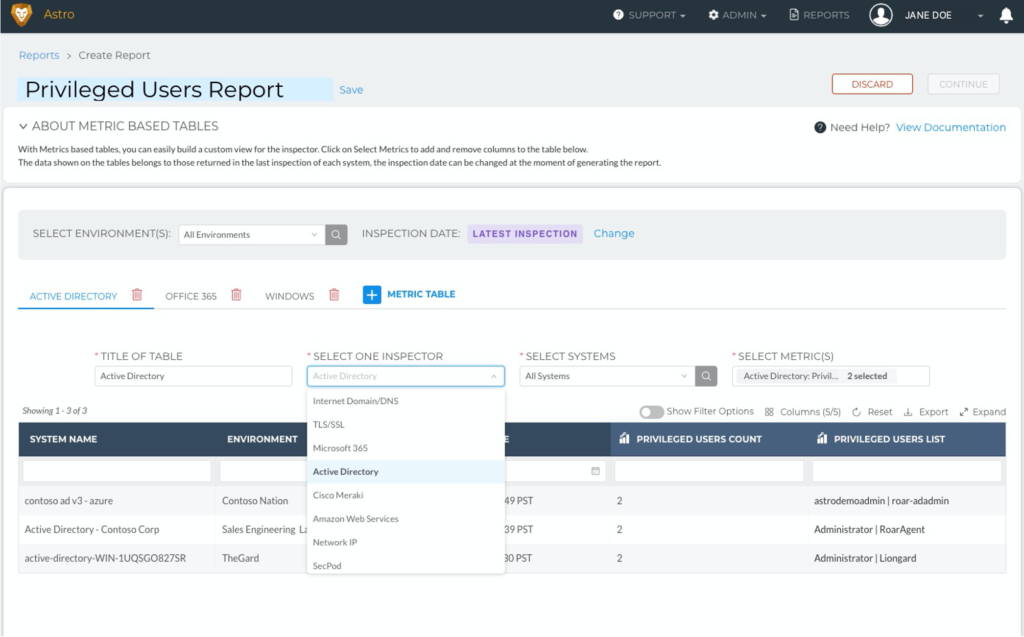1024x637 pixels.
Task: Click the Export download icon
Action: tap(908, 412)
